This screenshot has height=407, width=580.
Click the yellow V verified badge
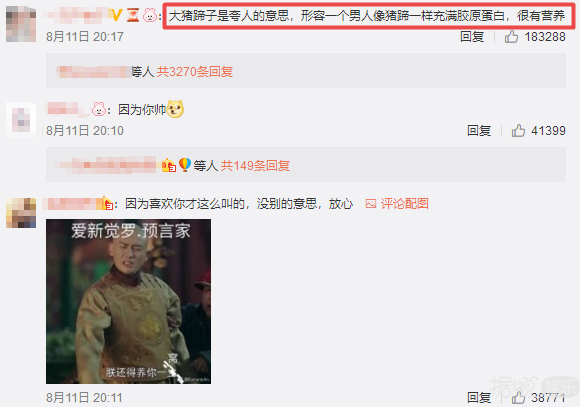pos(117,15)
